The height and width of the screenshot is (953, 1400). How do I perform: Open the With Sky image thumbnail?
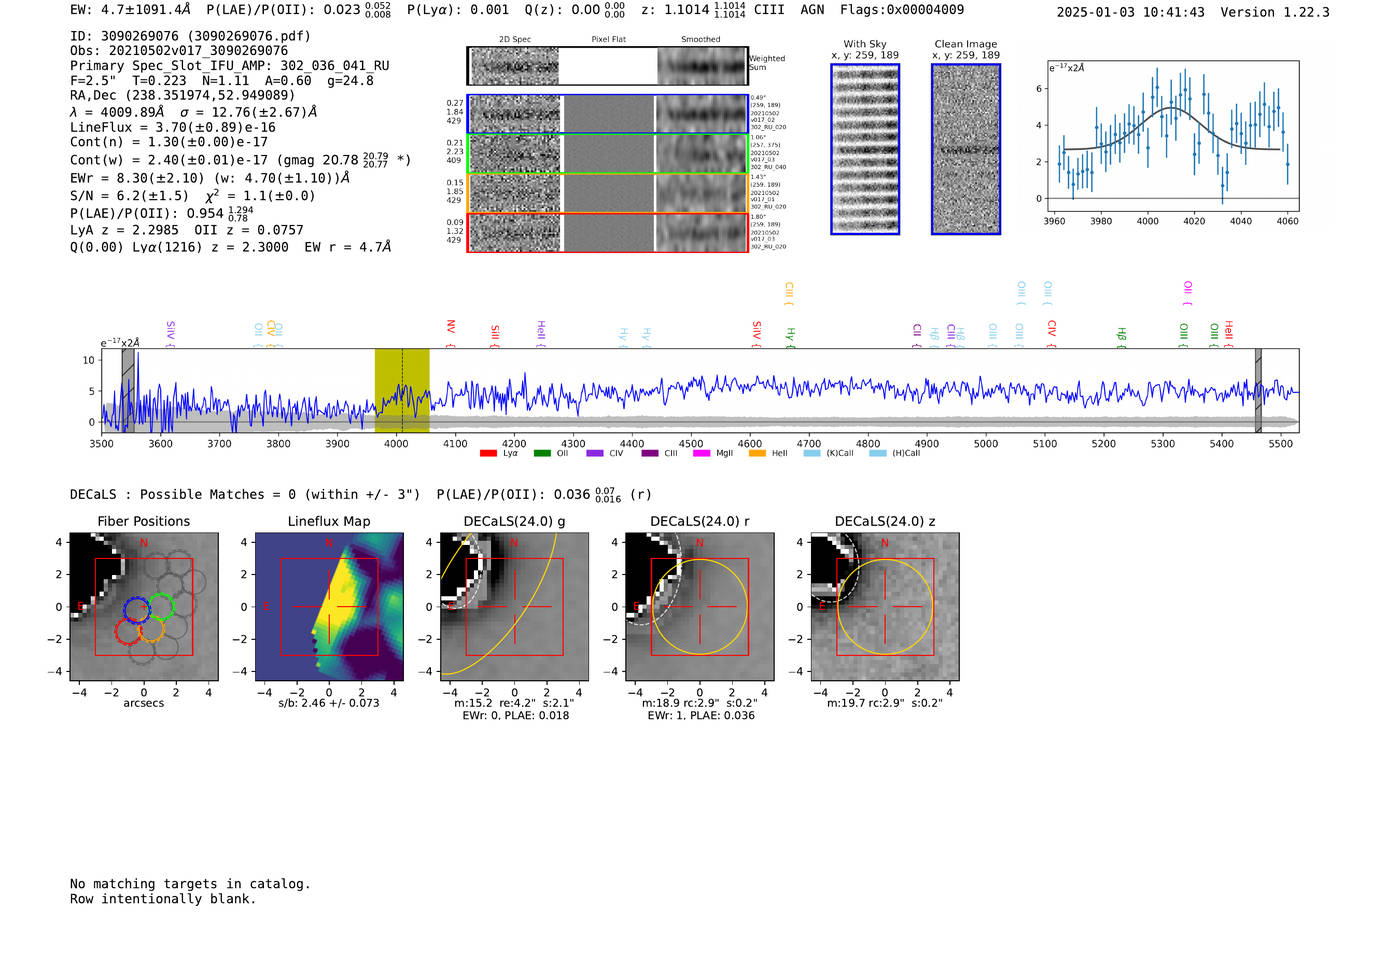[x=865, y=149]
